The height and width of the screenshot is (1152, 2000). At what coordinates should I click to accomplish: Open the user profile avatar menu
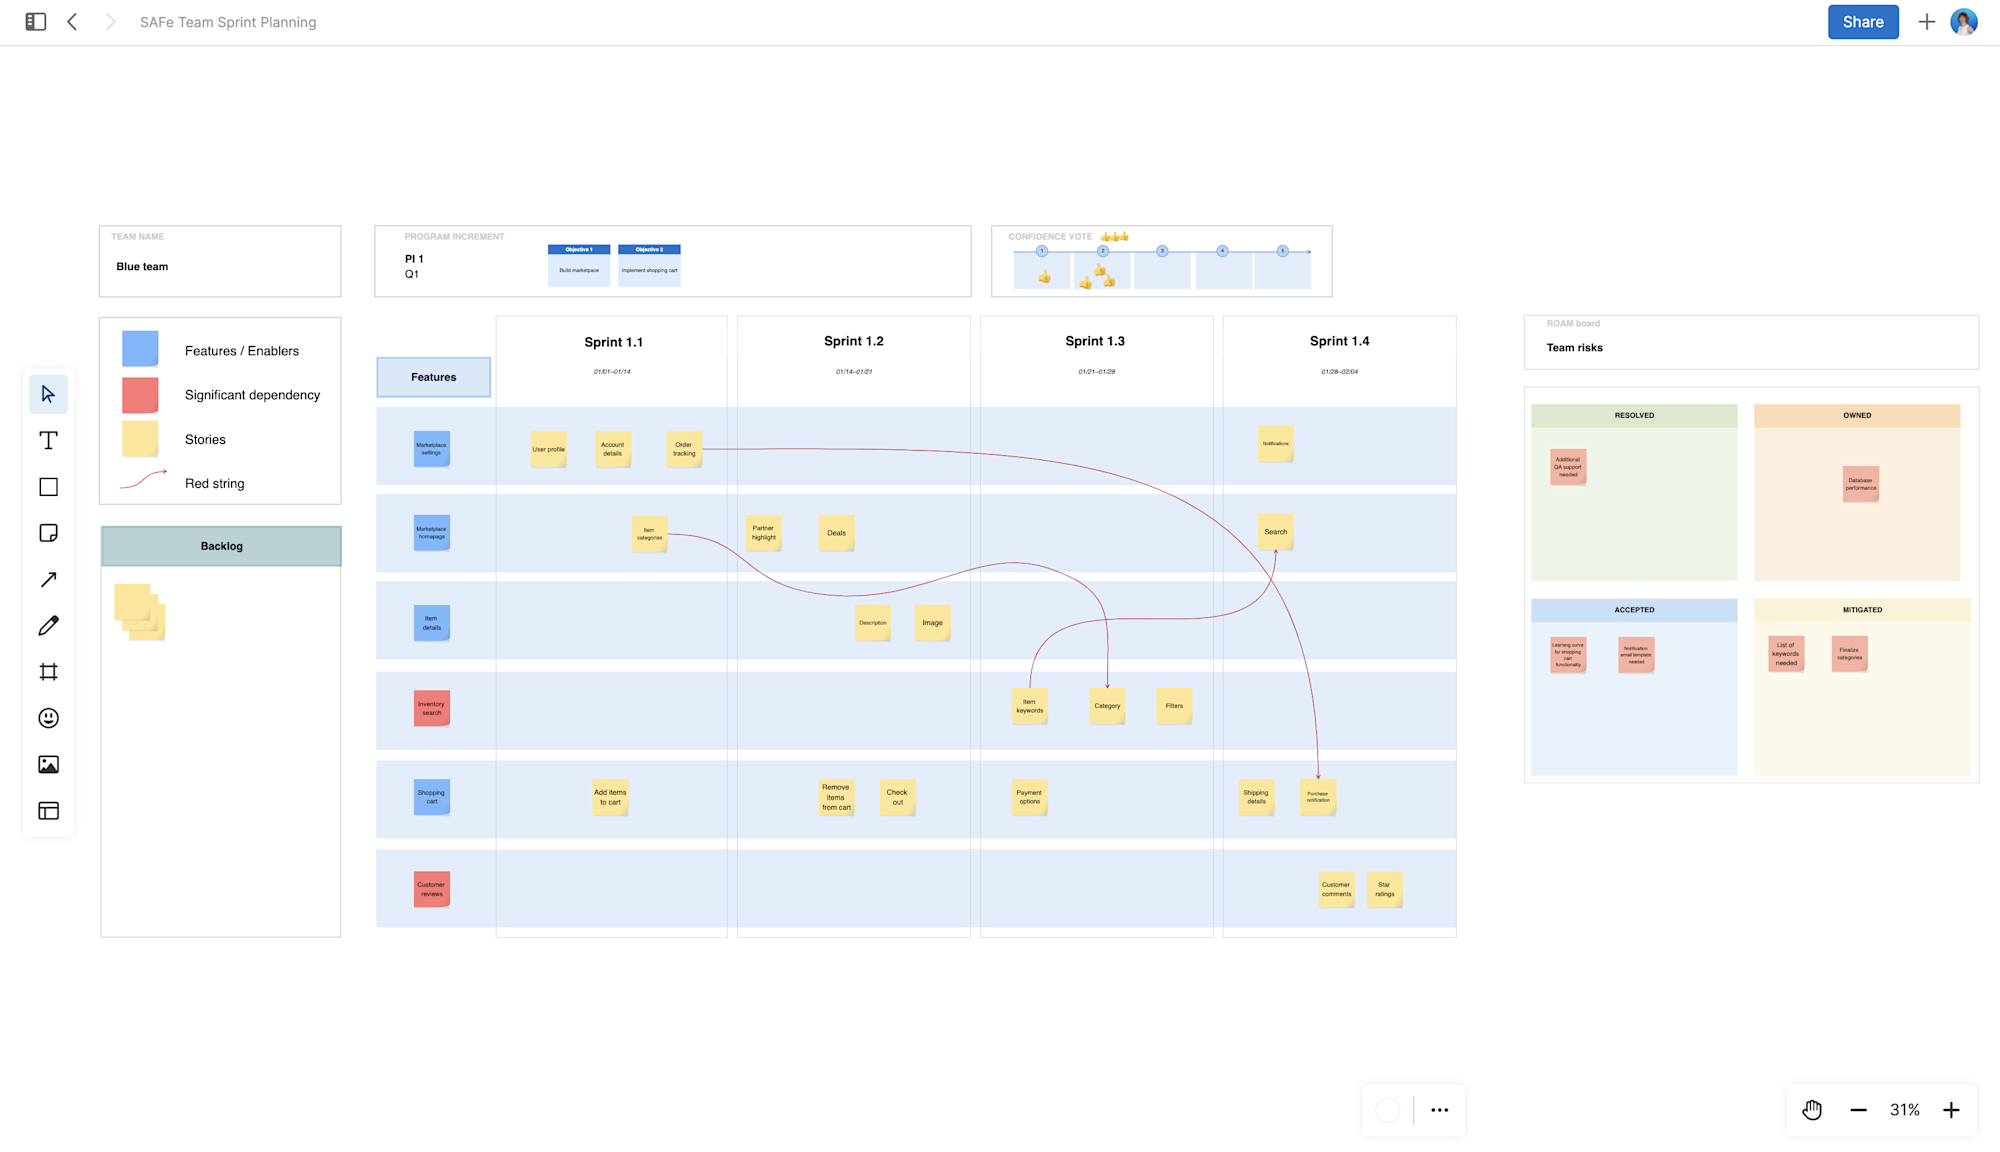[x=1964, y=22]
